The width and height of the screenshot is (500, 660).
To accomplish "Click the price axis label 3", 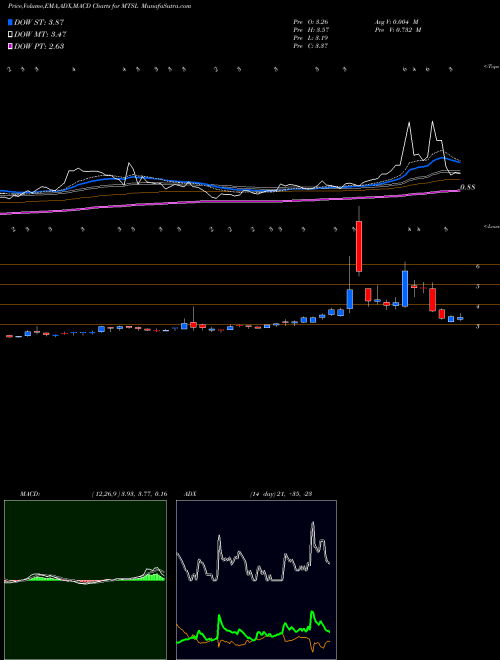I will tap(478, 326).
